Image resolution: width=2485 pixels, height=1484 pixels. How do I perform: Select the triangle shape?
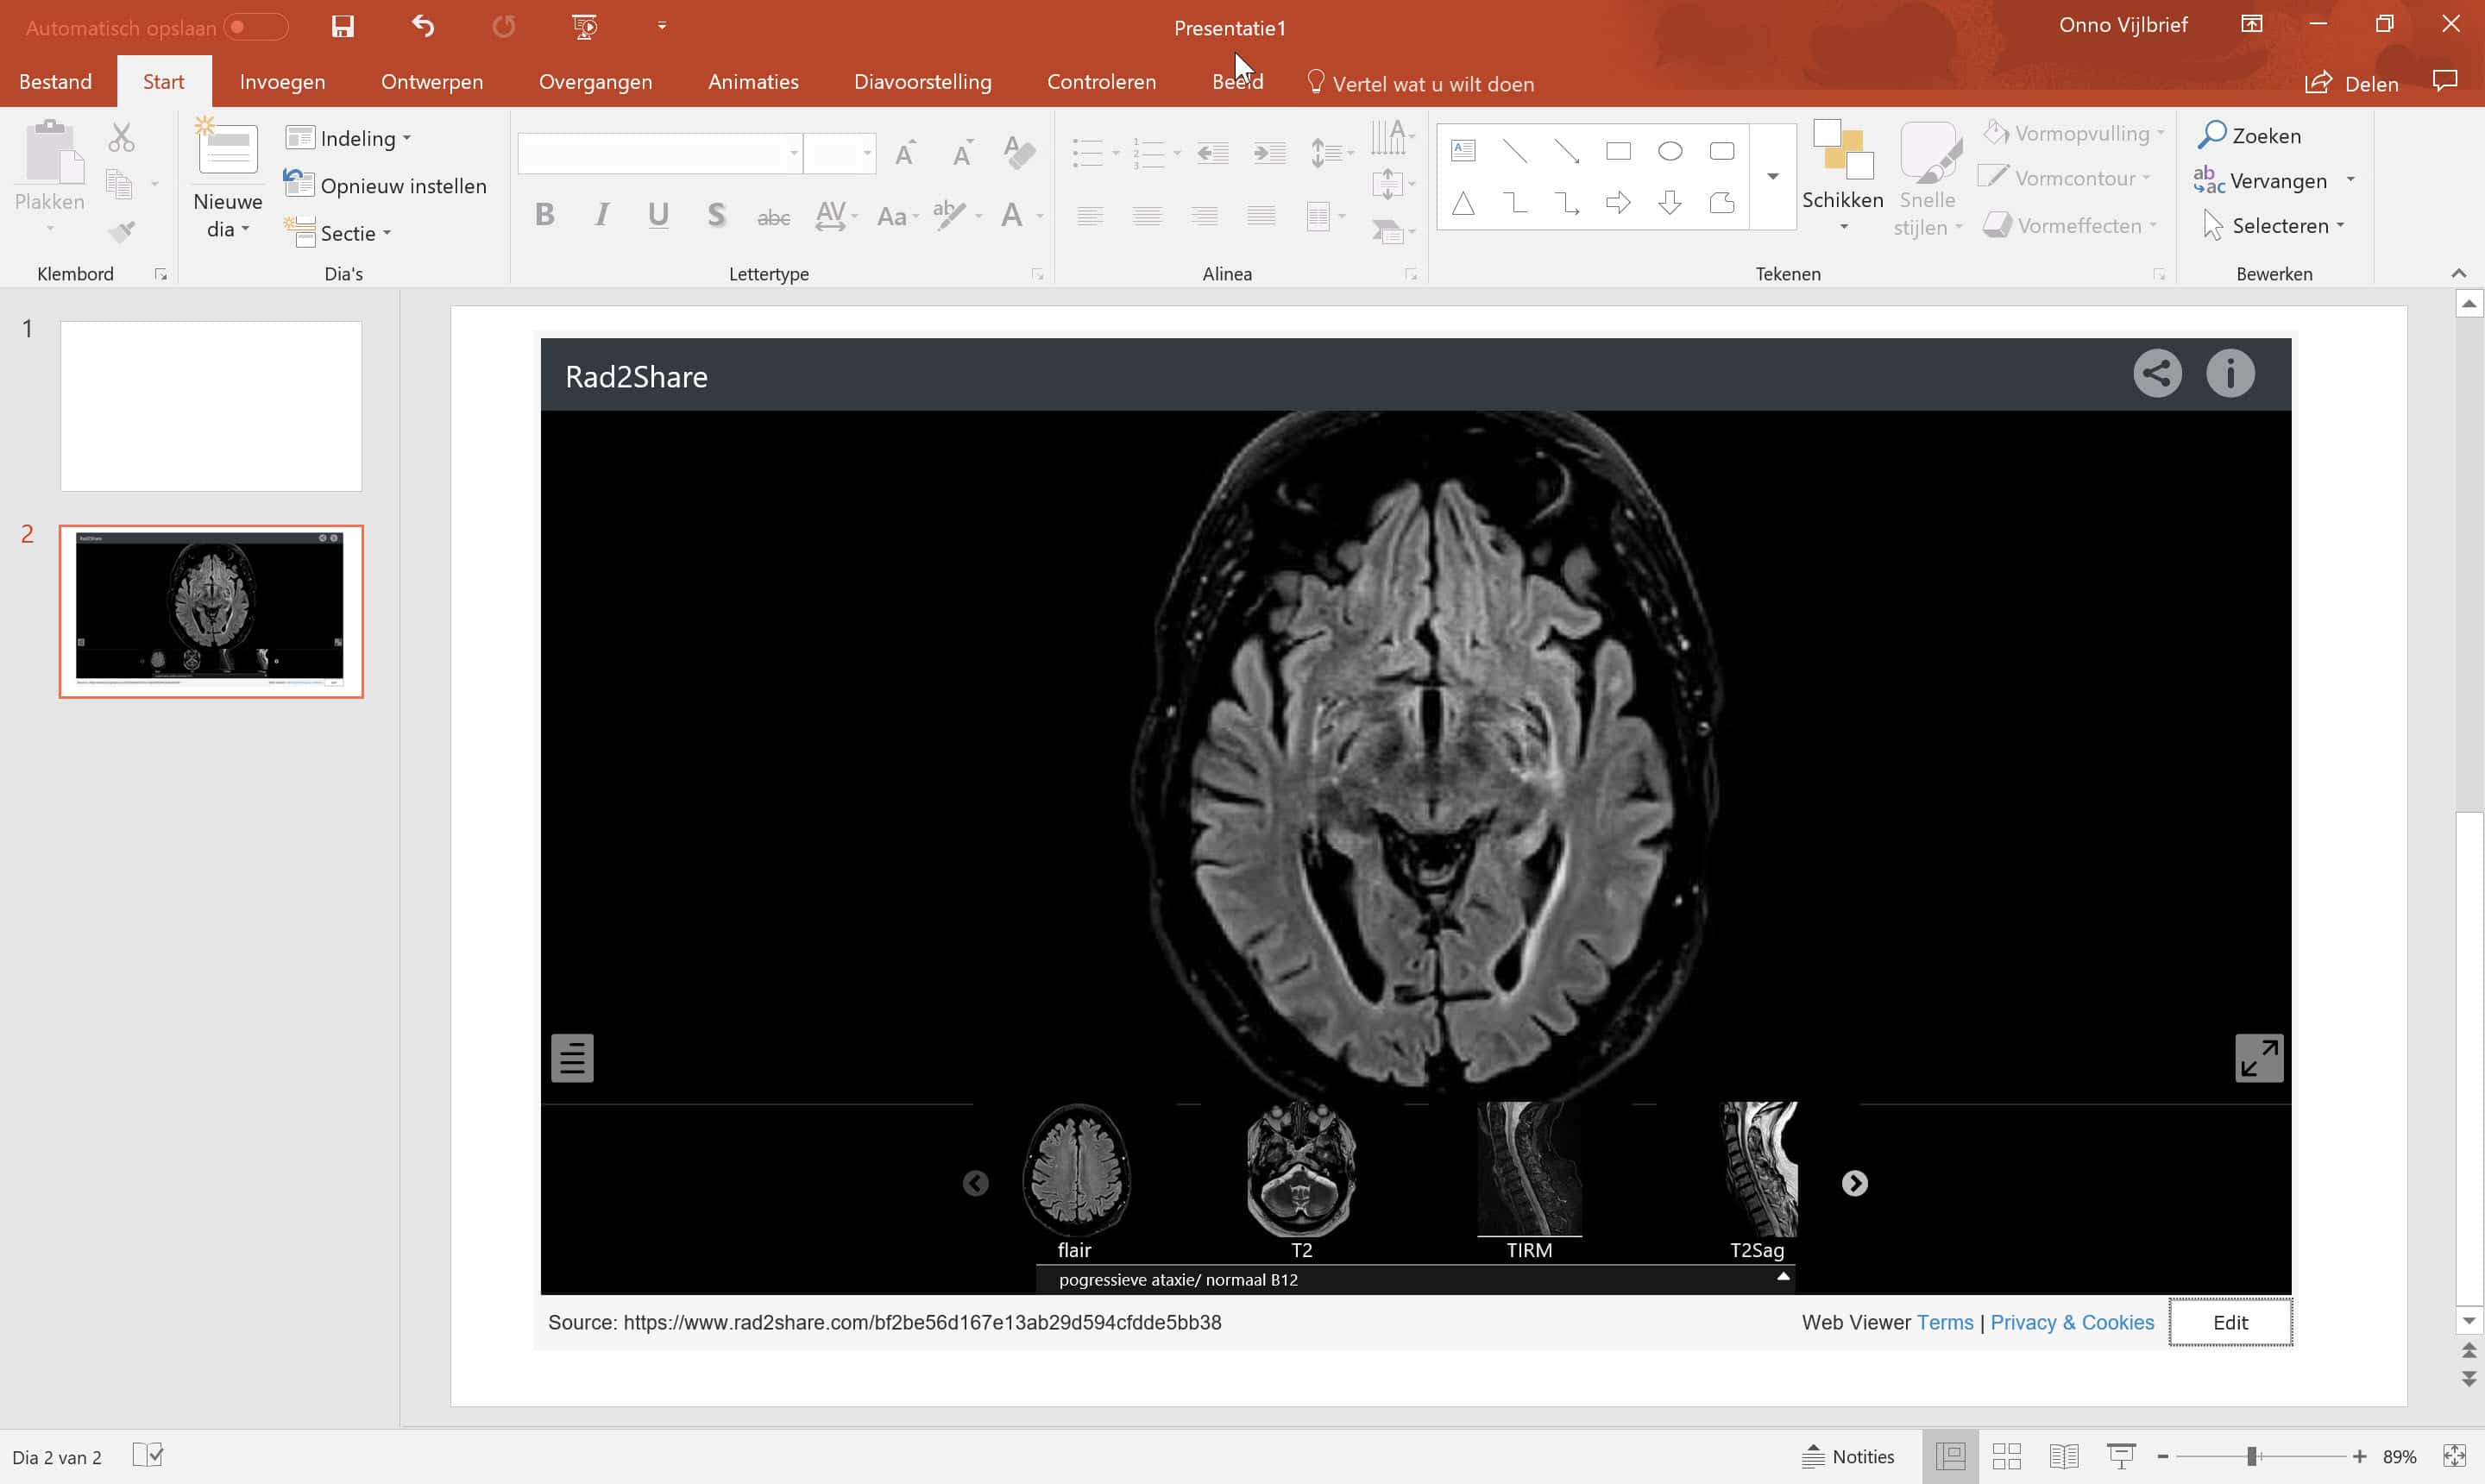click(1463, 203)
